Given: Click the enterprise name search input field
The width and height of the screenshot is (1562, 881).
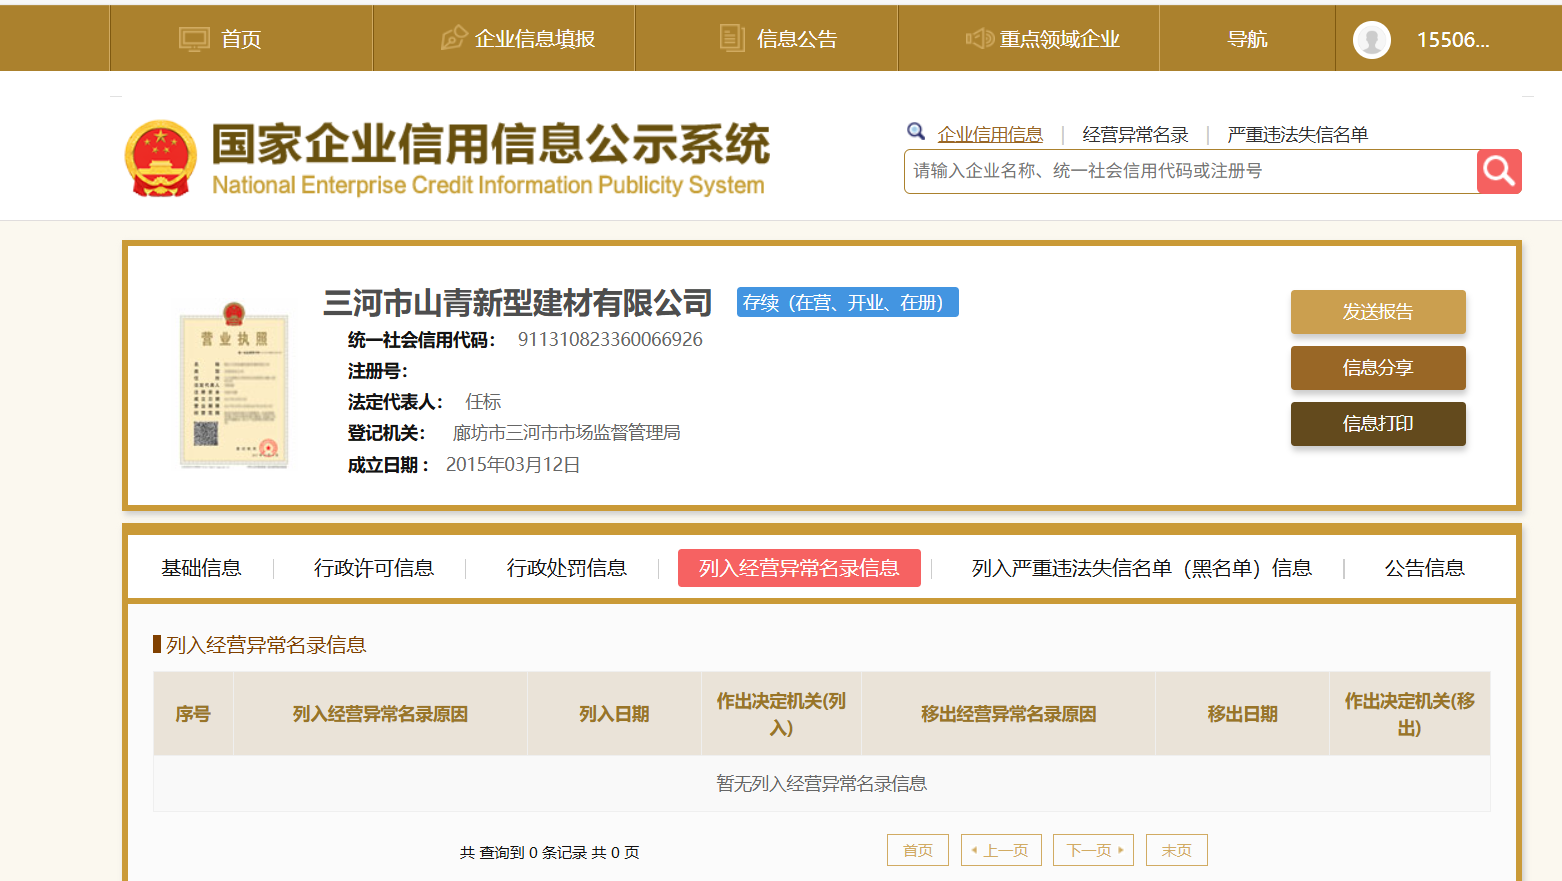Looking at the screenshot, I should click(x=1190, y=171).
